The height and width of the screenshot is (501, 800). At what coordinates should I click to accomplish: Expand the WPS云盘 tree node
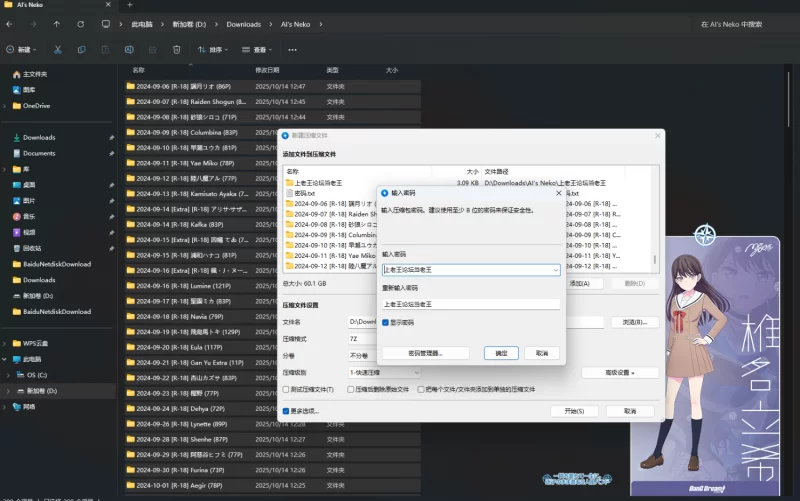[x=5, y=343]
